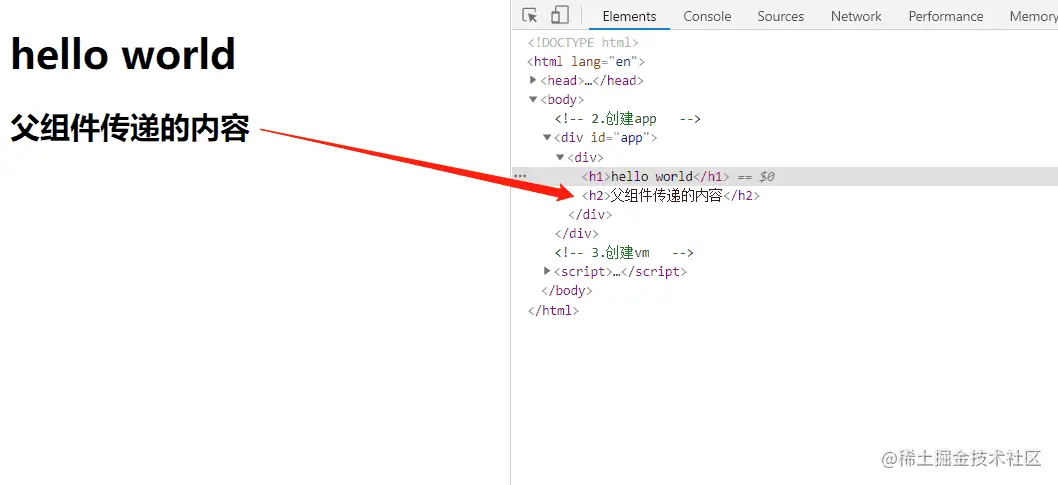
Task: Click the 父组件传递的内容 page subheading
Action: 130,128
